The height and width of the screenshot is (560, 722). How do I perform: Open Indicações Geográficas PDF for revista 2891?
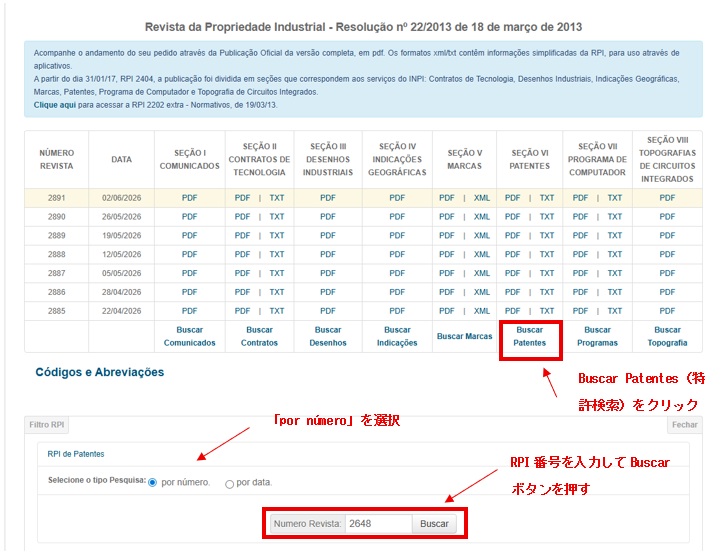[397, 198]
